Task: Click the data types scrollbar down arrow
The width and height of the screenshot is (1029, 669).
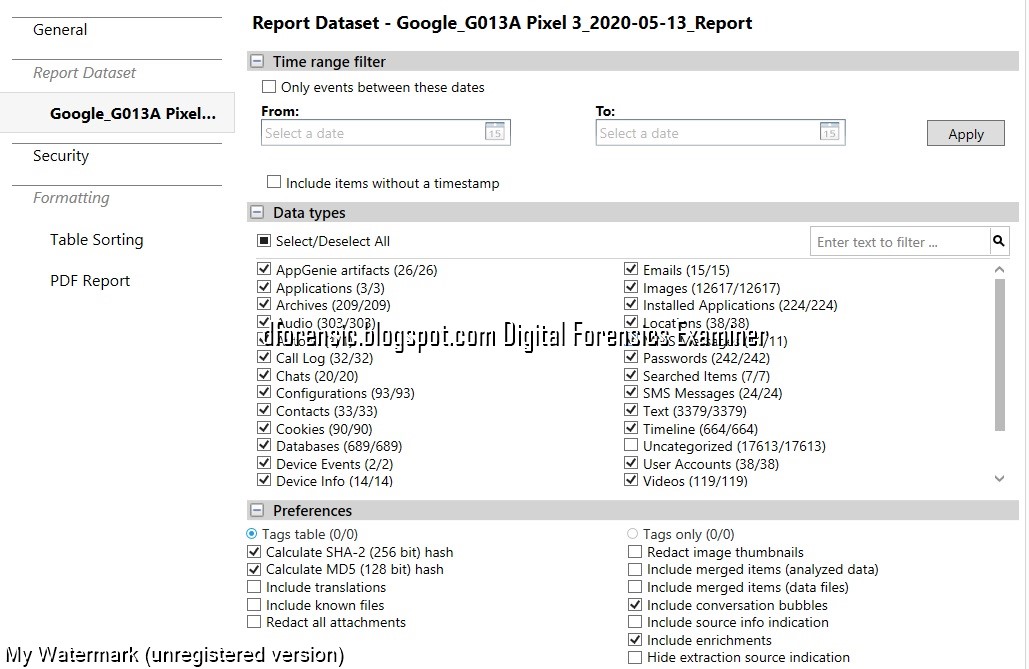Action: coord(999,478)
